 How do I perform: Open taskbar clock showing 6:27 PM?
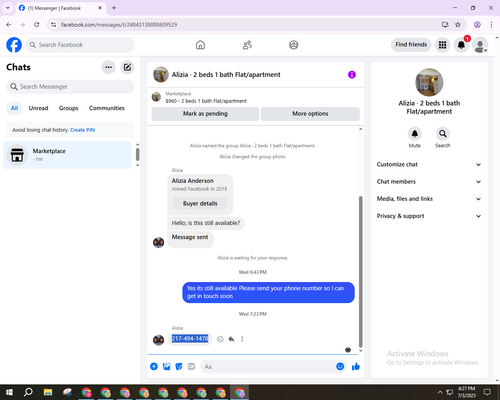pos(466,392)
